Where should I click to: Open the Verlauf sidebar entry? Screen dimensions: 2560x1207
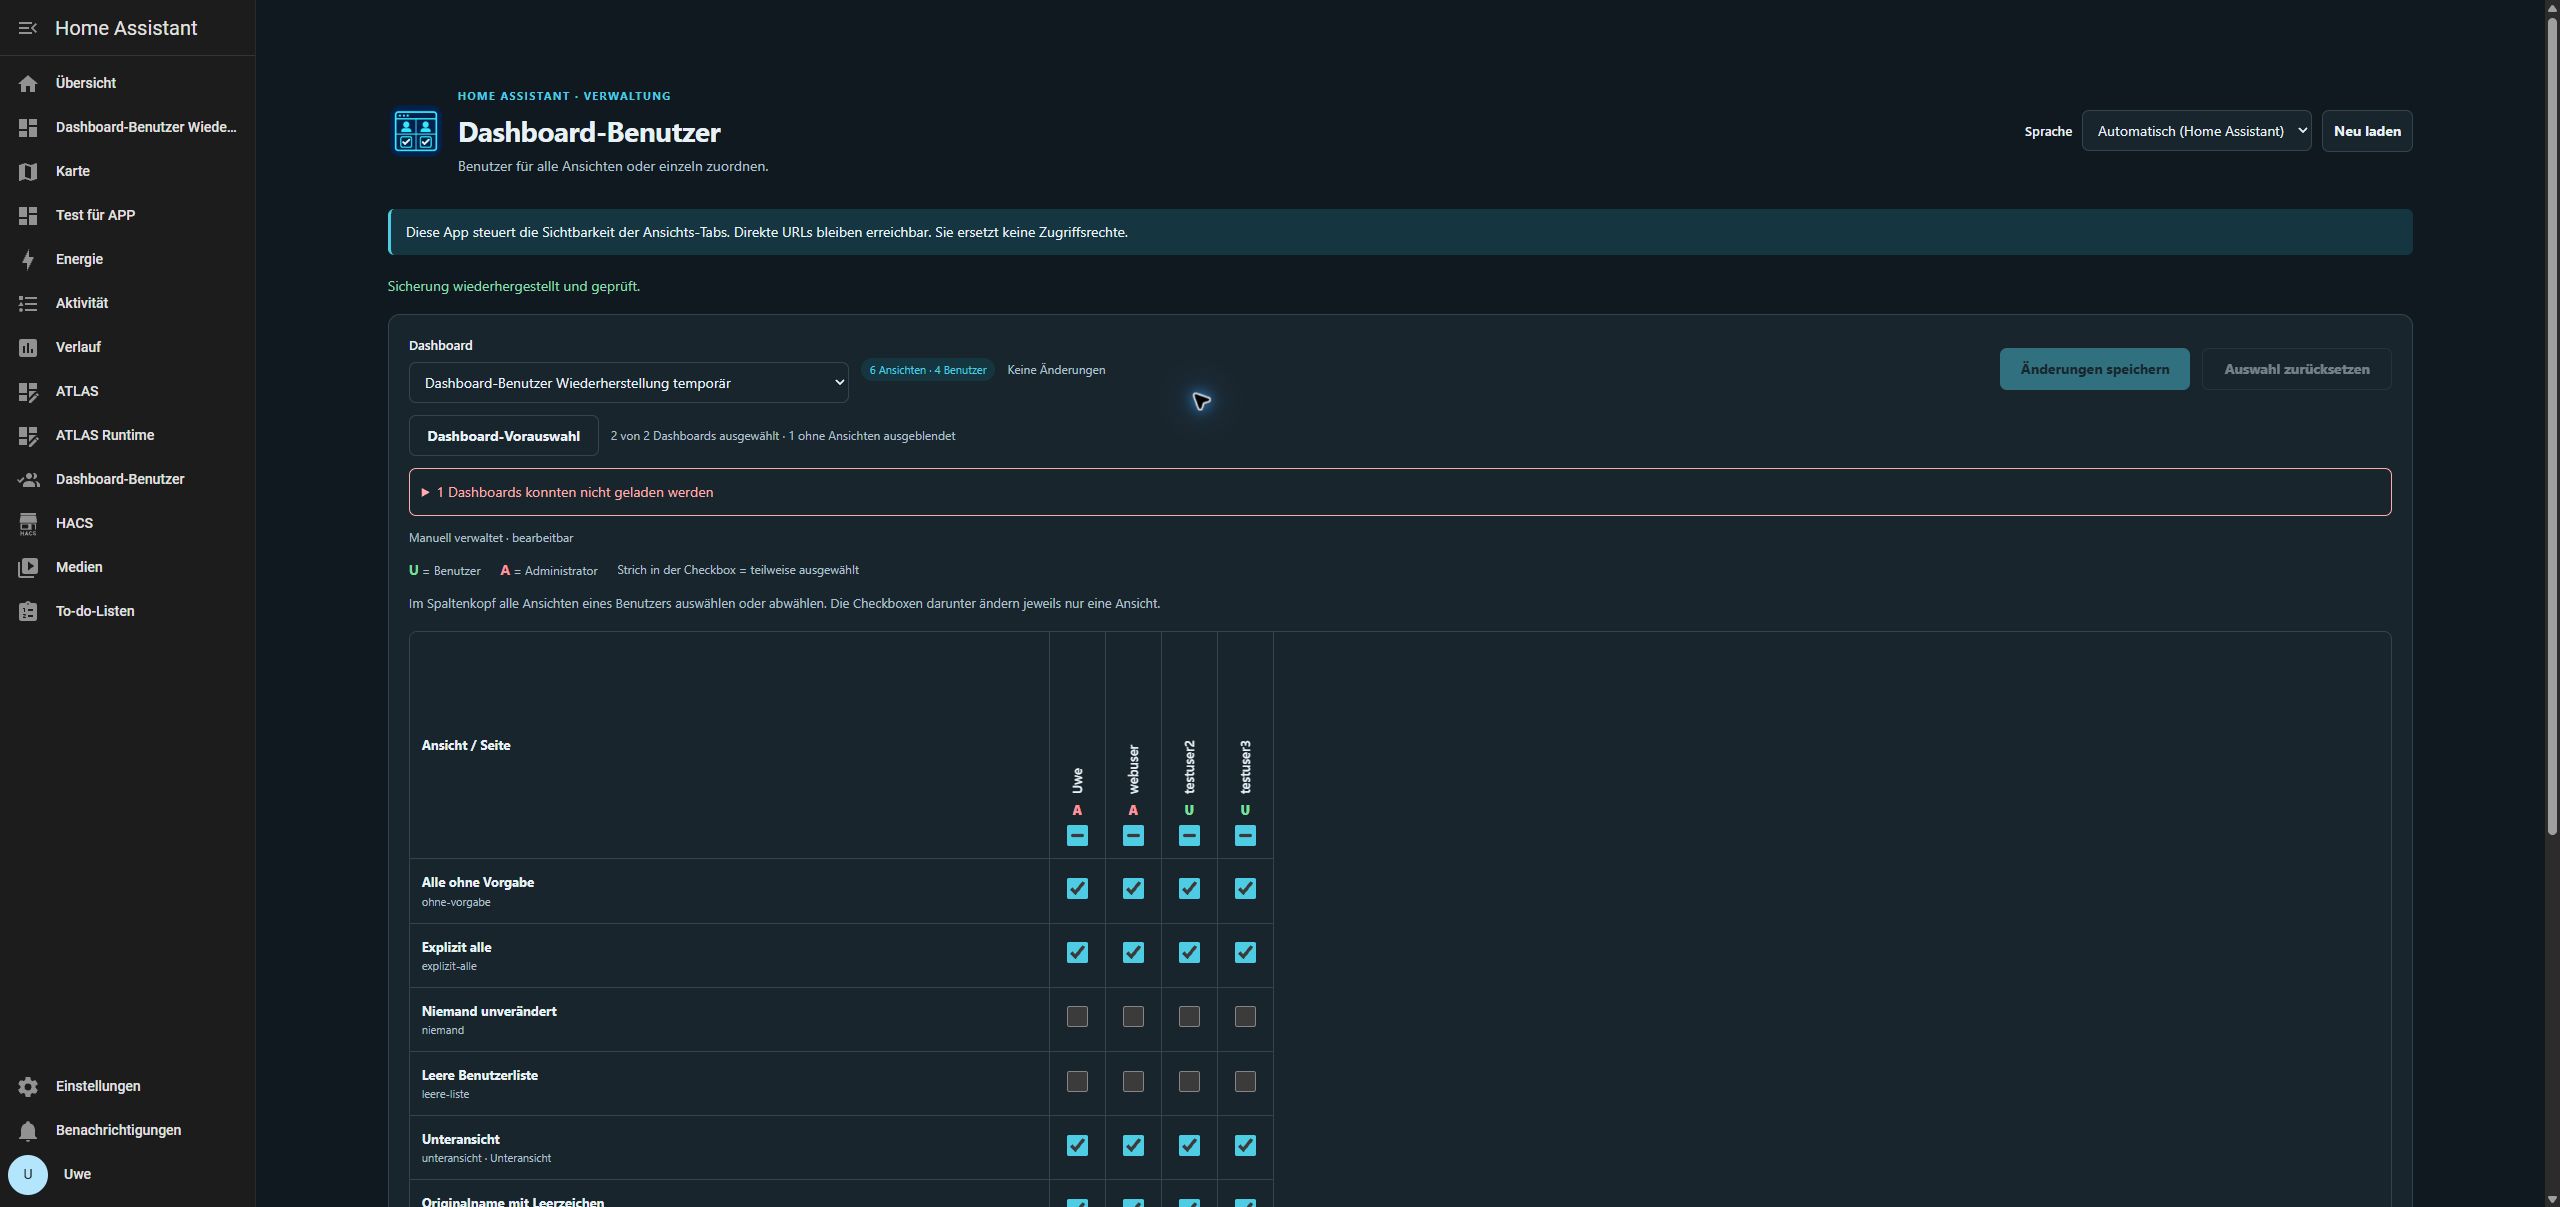(127, 347)
